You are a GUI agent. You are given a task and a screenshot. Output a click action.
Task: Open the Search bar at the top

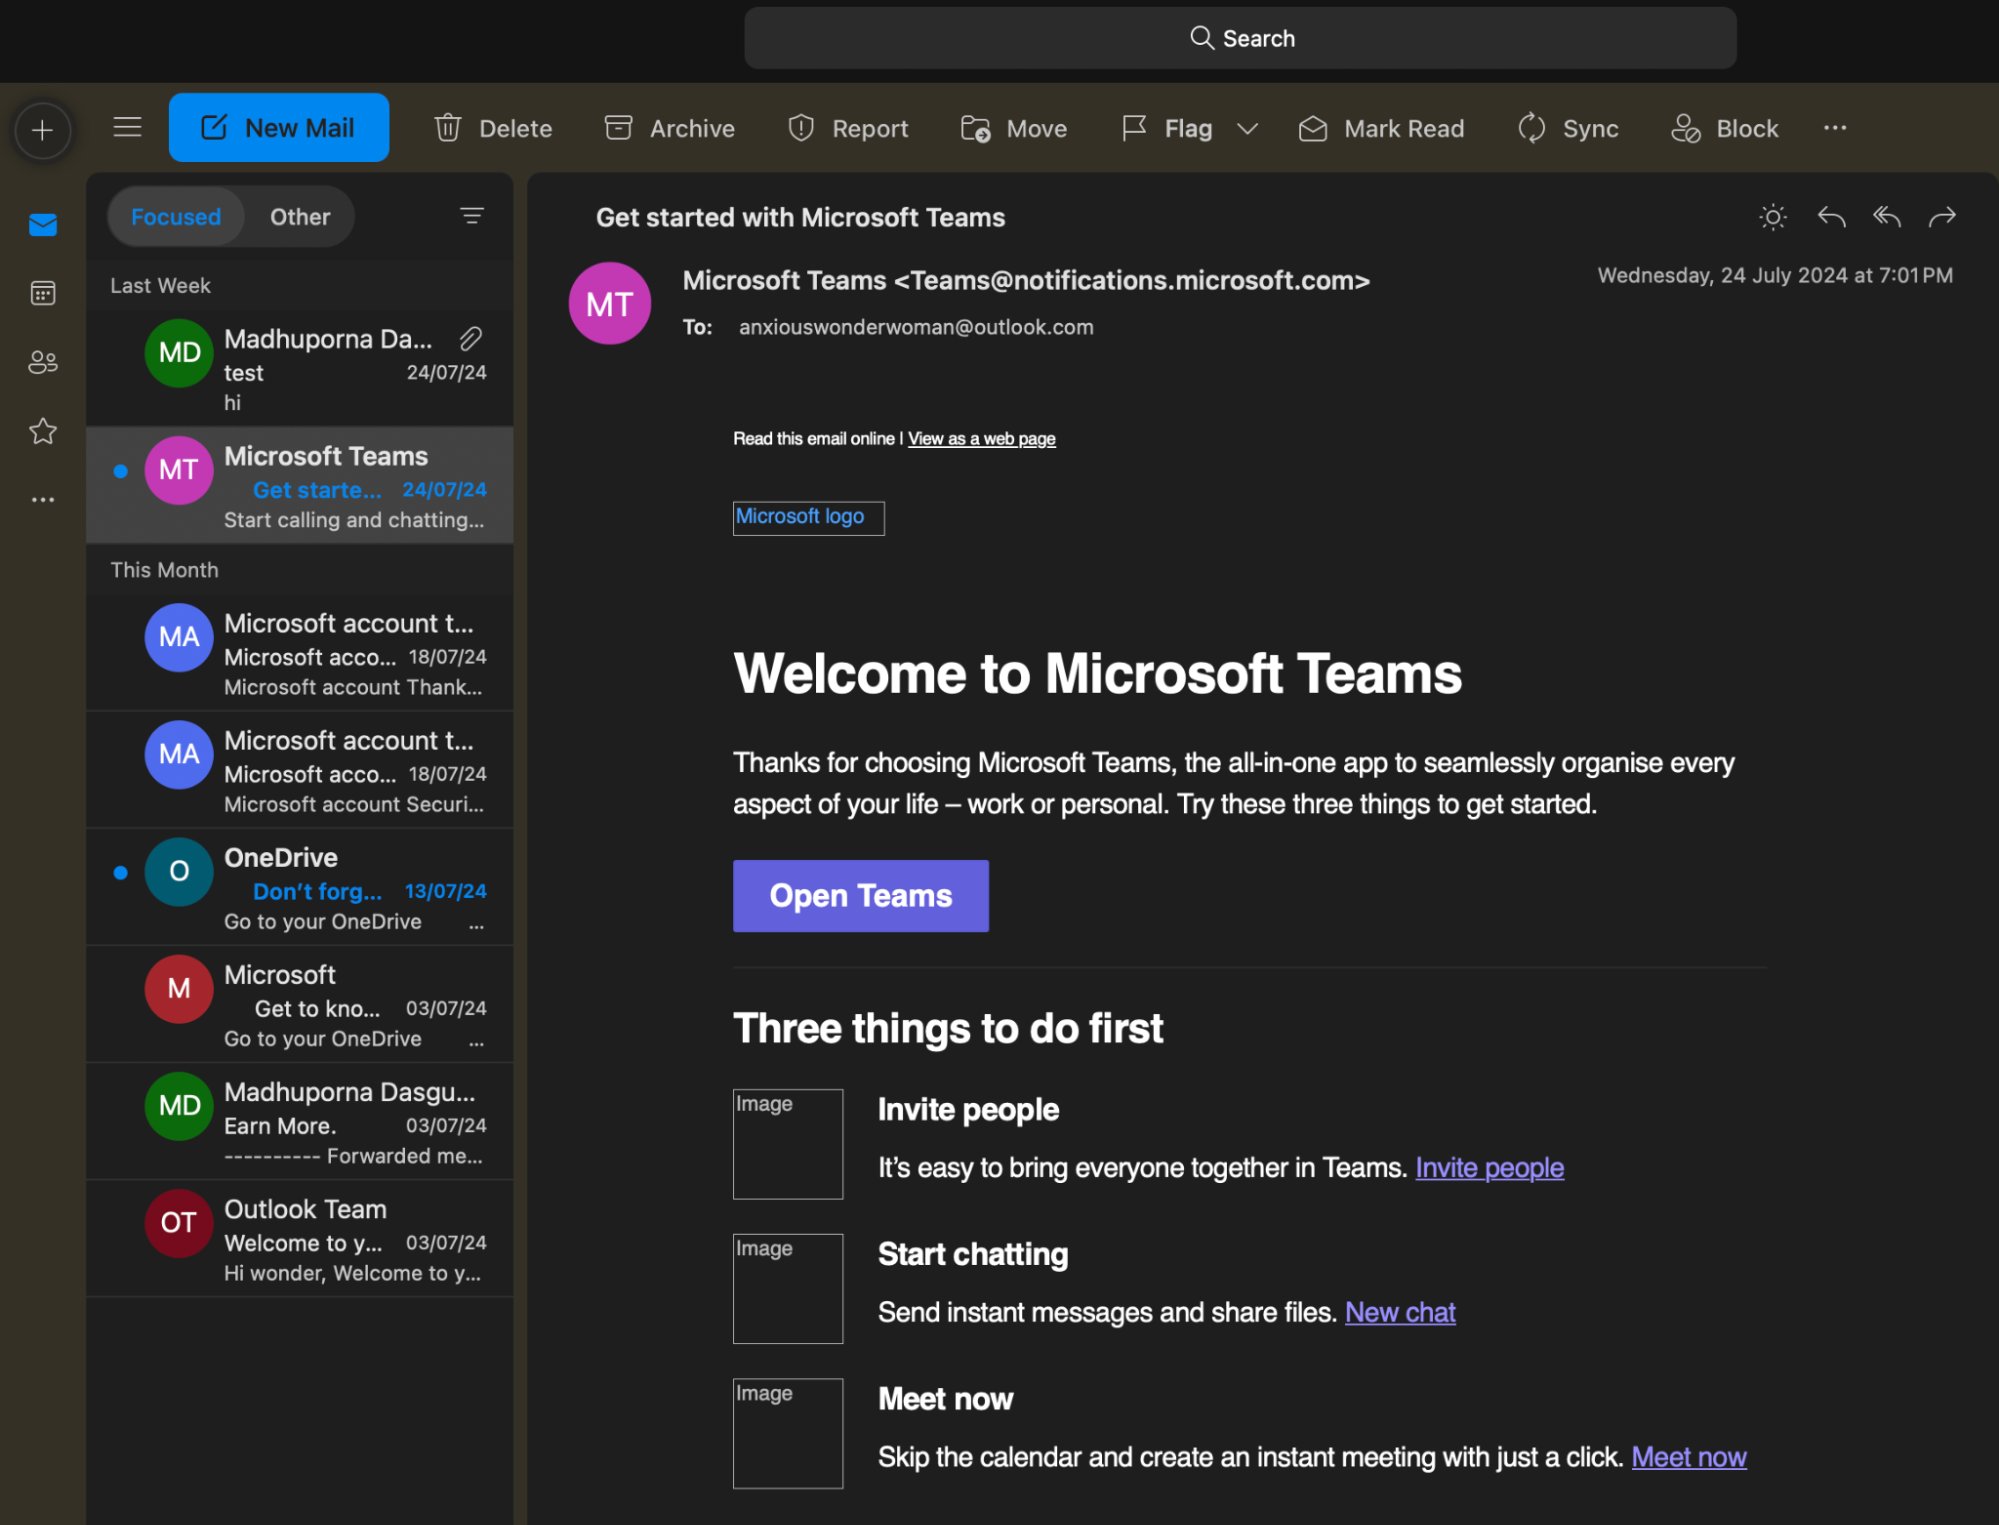coord(1241,37)
